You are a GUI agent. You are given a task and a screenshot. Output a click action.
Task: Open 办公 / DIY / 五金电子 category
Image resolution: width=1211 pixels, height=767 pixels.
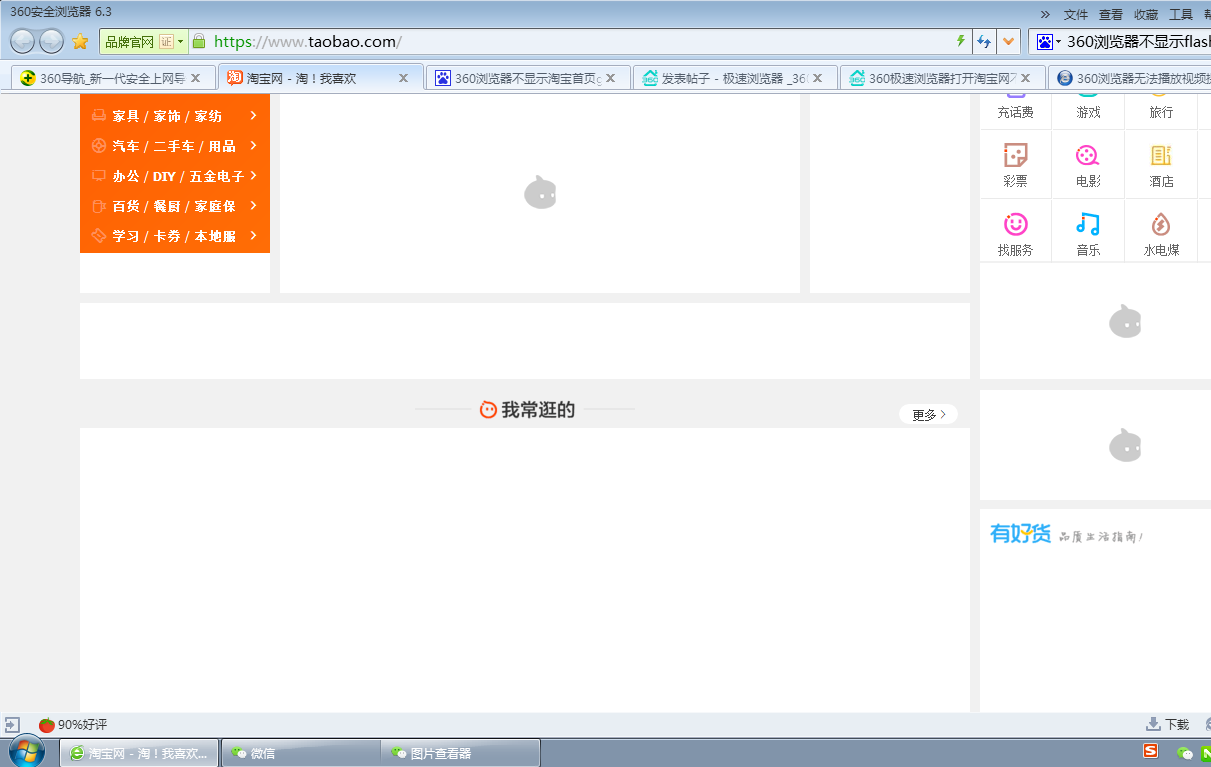[x=178, y=176]
